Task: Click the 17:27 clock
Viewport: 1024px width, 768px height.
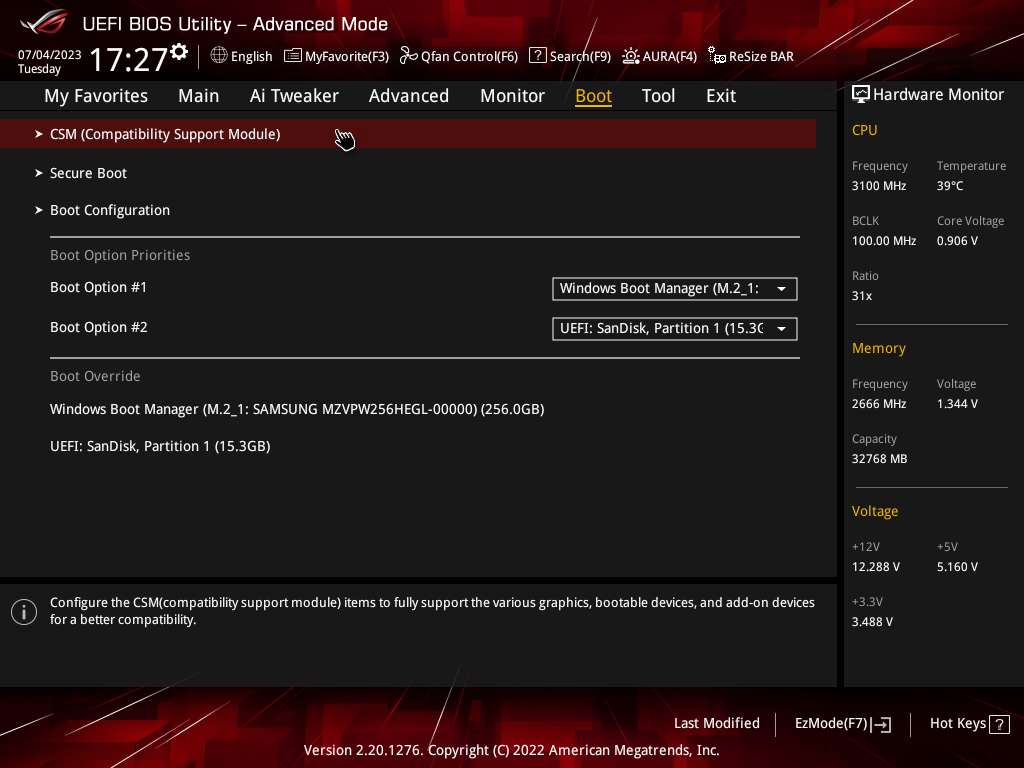Action: [129, 59]
